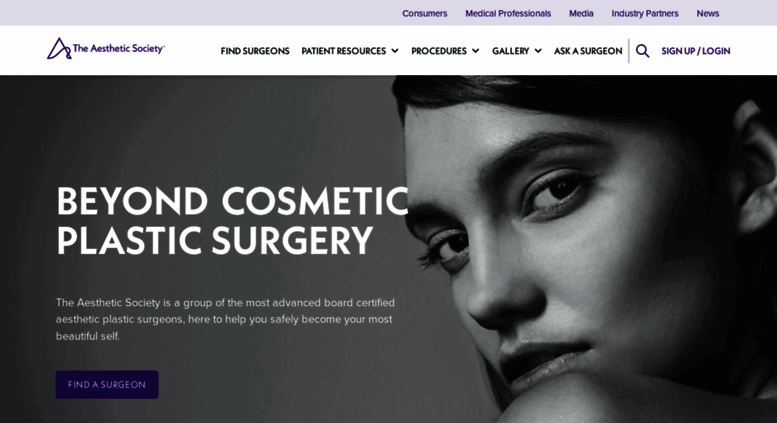The width and height of the screenshot is (777, 423).
Task: Open Industry Partners link
Action: 645,13
